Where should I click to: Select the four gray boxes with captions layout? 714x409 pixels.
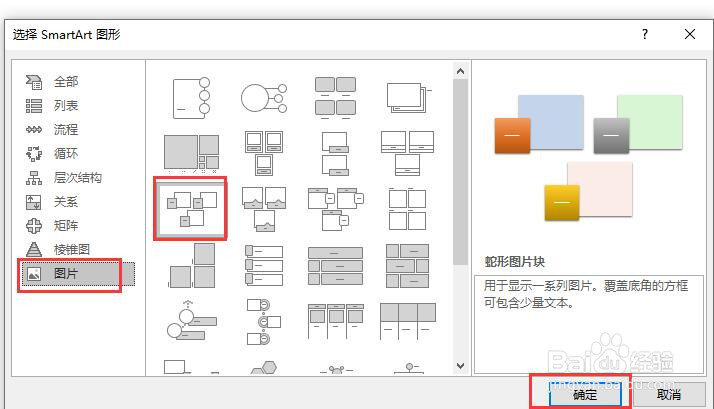(336, 98)
